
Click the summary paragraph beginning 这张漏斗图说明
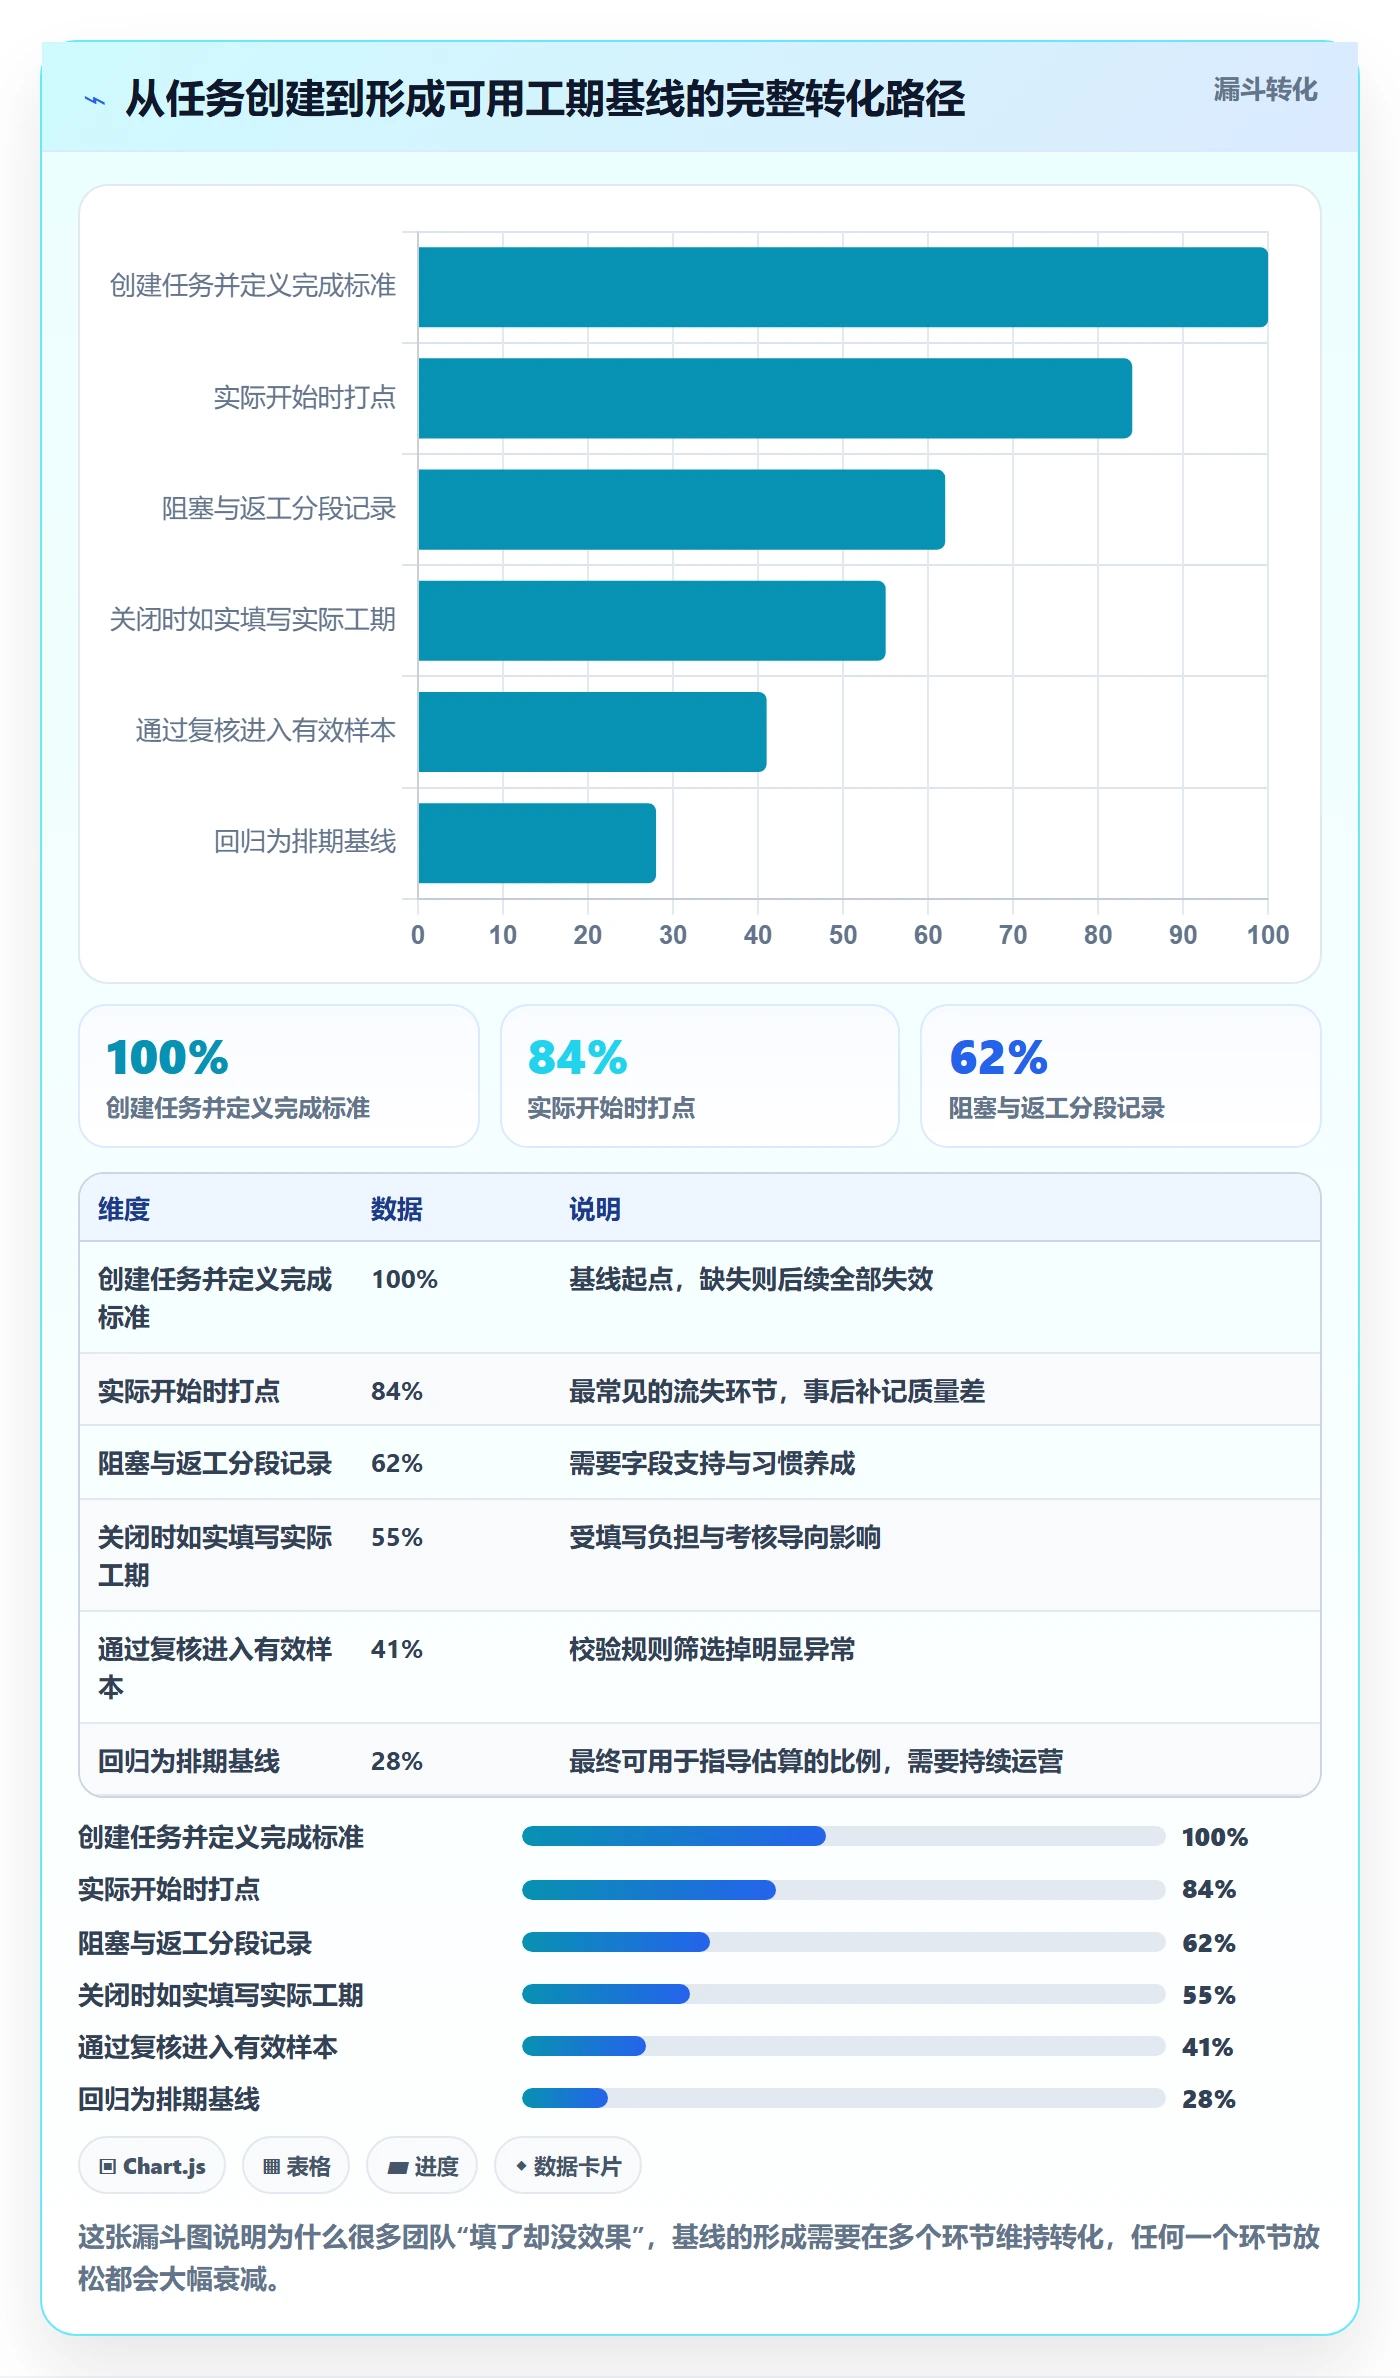pos(699,2258)
